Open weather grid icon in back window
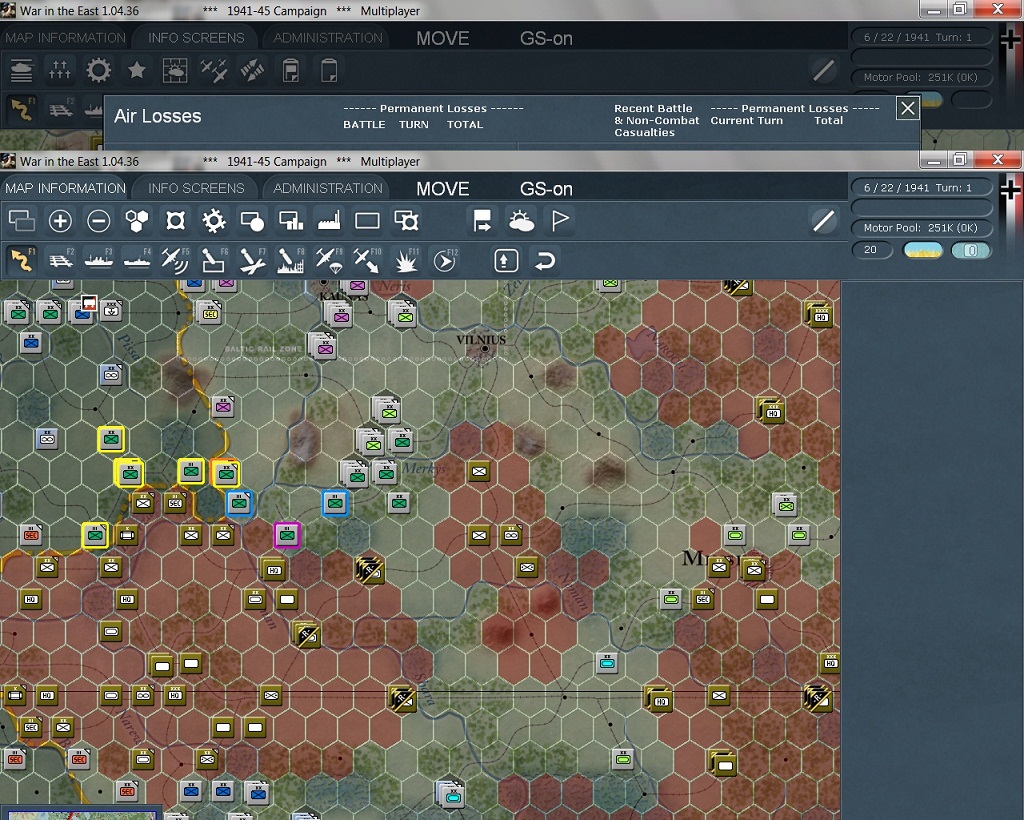 [x=175, y=71]
